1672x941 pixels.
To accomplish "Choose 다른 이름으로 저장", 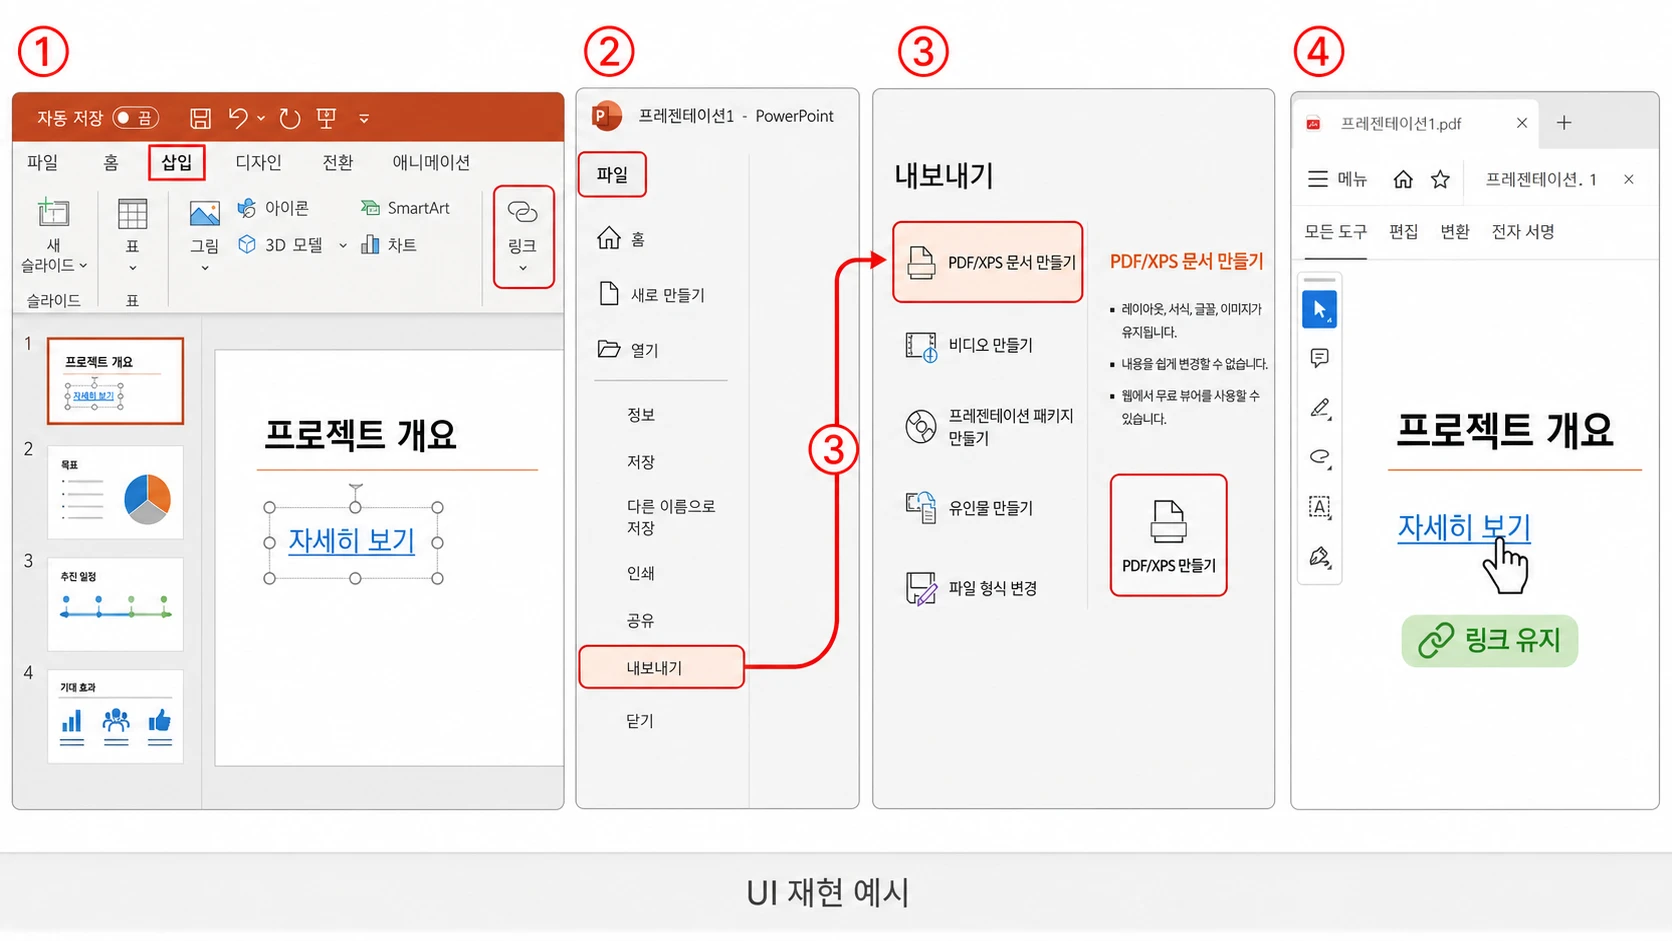I will tap(671, 517).
